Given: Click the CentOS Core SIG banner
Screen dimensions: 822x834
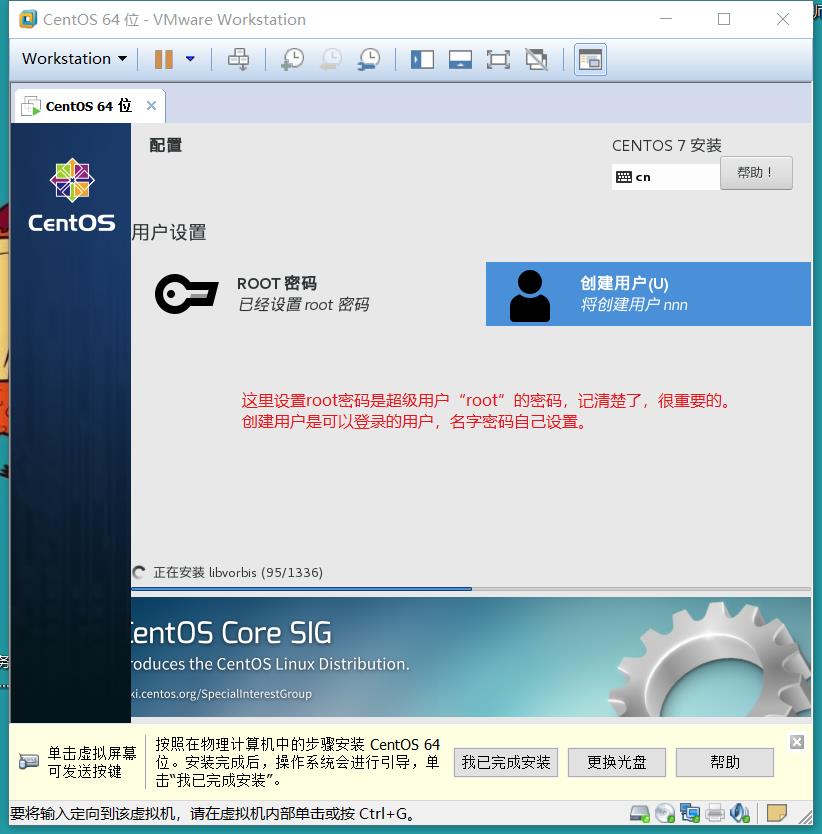Looking at the screenshot, I should pos(471,657).
